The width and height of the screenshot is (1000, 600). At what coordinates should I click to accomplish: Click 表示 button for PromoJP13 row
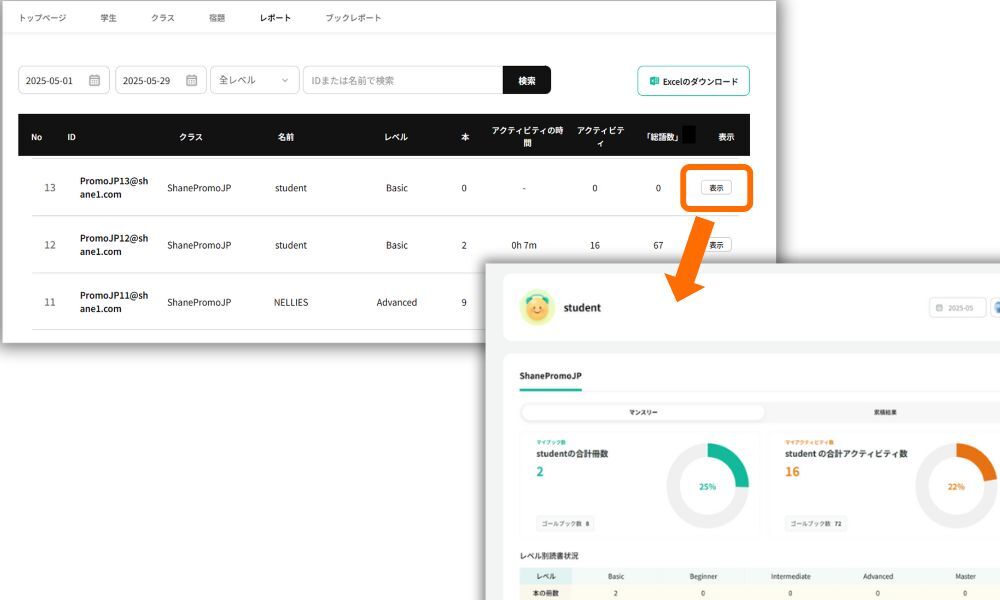(715, 188)
